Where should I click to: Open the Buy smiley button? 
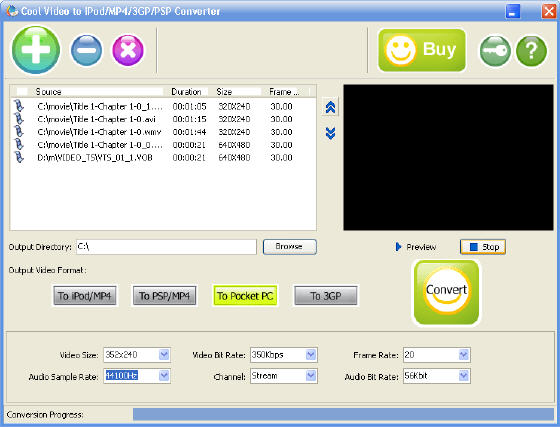422,50
